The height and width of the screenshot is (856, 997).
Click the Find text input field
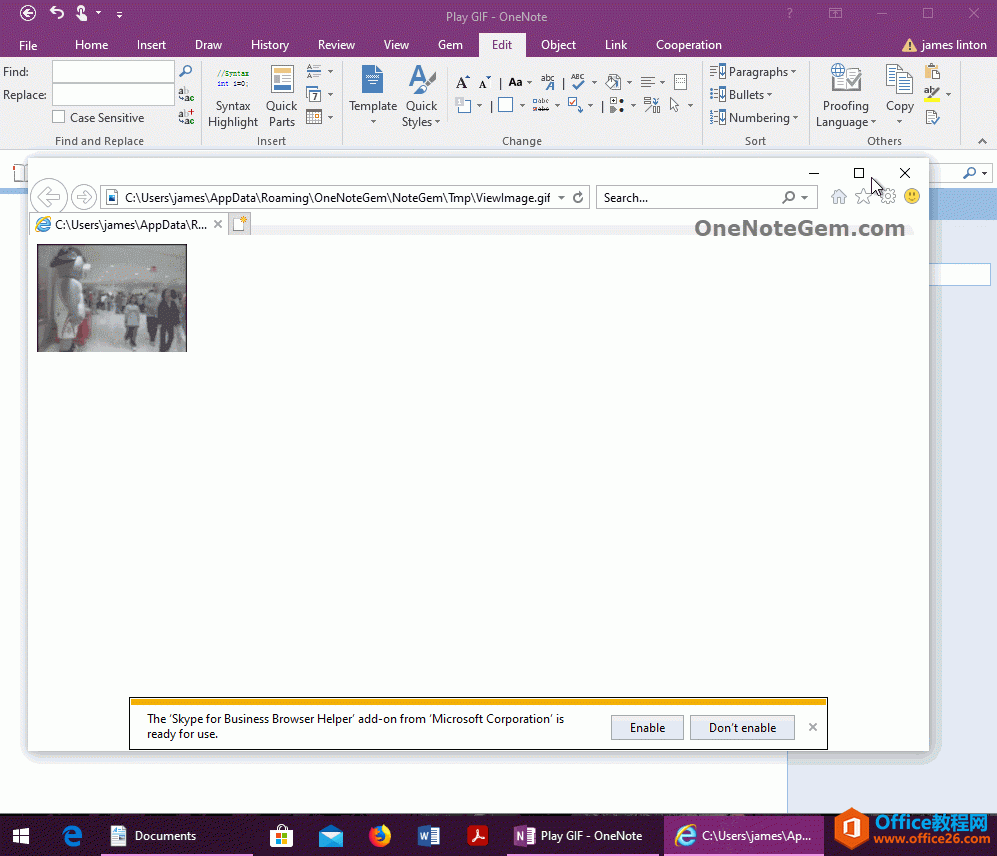[x=113, y=72]
